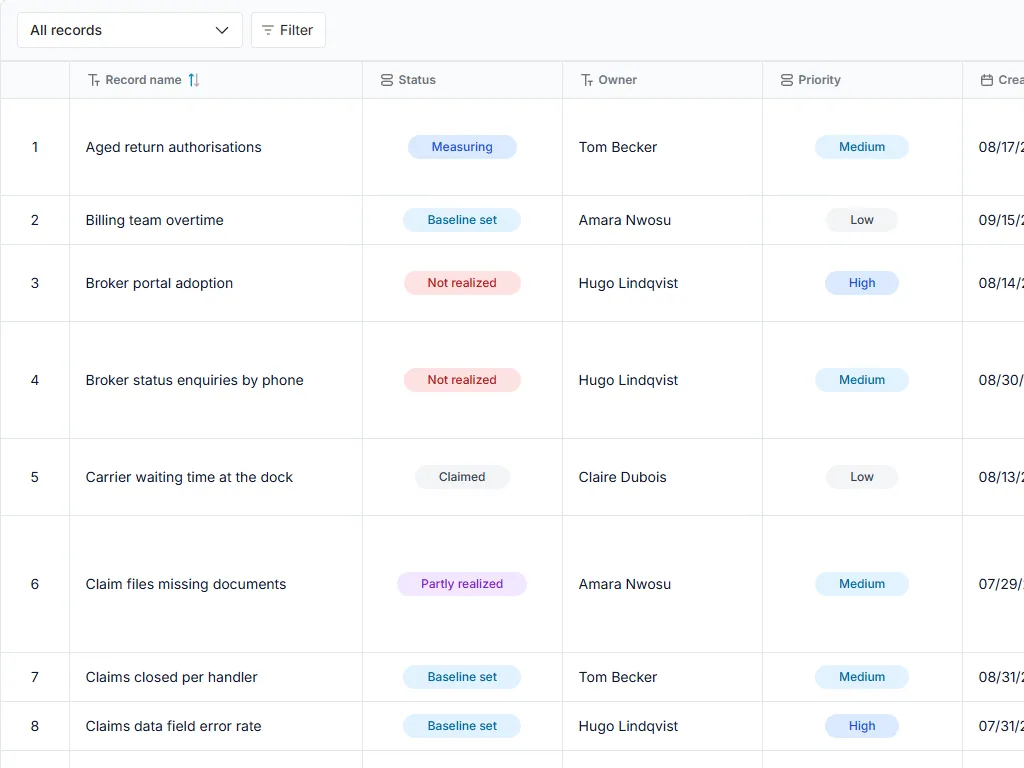Open the record 'Billing team overtime'

[155, 220]
